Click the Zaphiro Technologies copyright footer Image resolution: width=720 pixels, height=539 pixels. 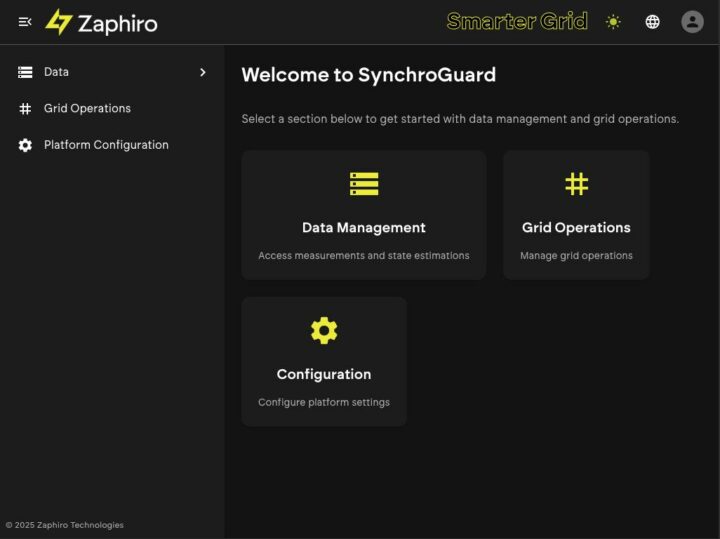65,525
